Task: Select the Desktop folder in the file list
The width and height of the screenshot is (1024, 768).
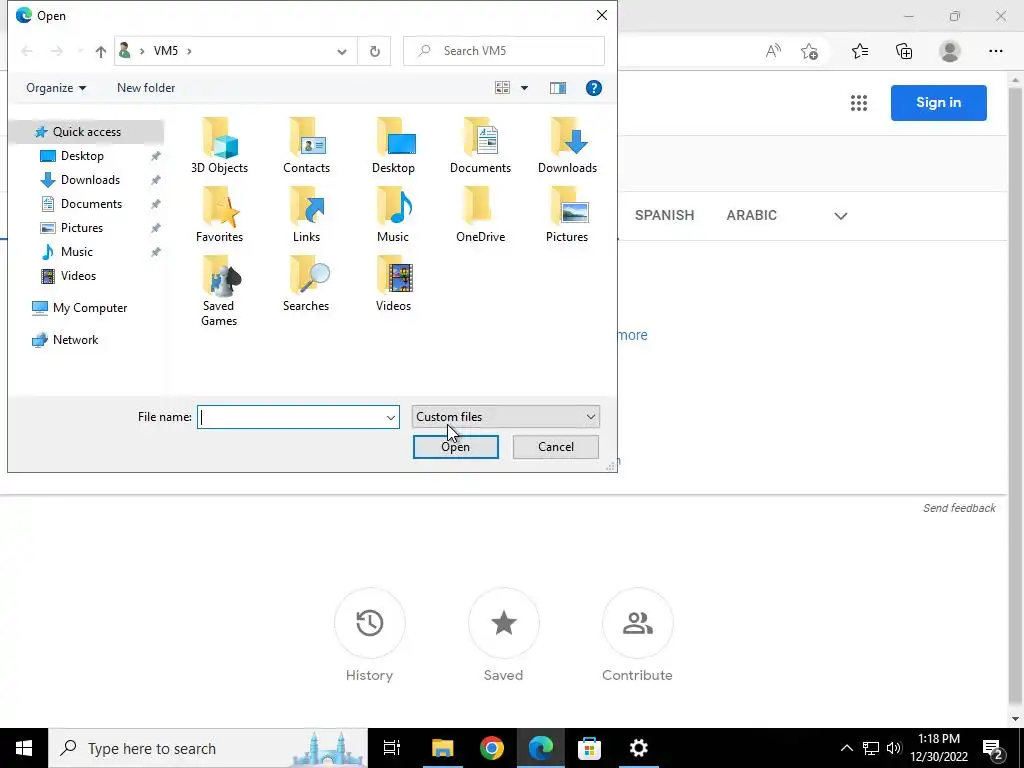Action: 393,146
